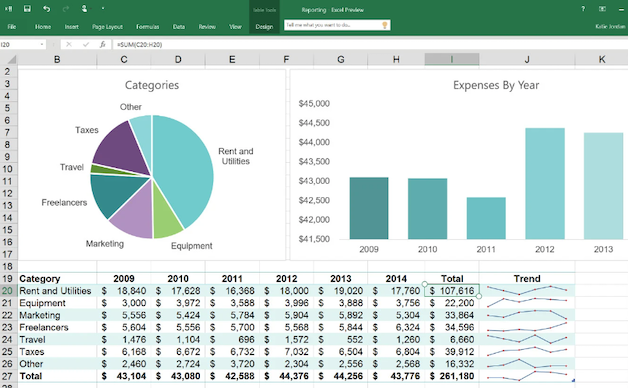Select column C header
Image resolution: width=628 pixels, height=388 pixels.
[124, 60]
